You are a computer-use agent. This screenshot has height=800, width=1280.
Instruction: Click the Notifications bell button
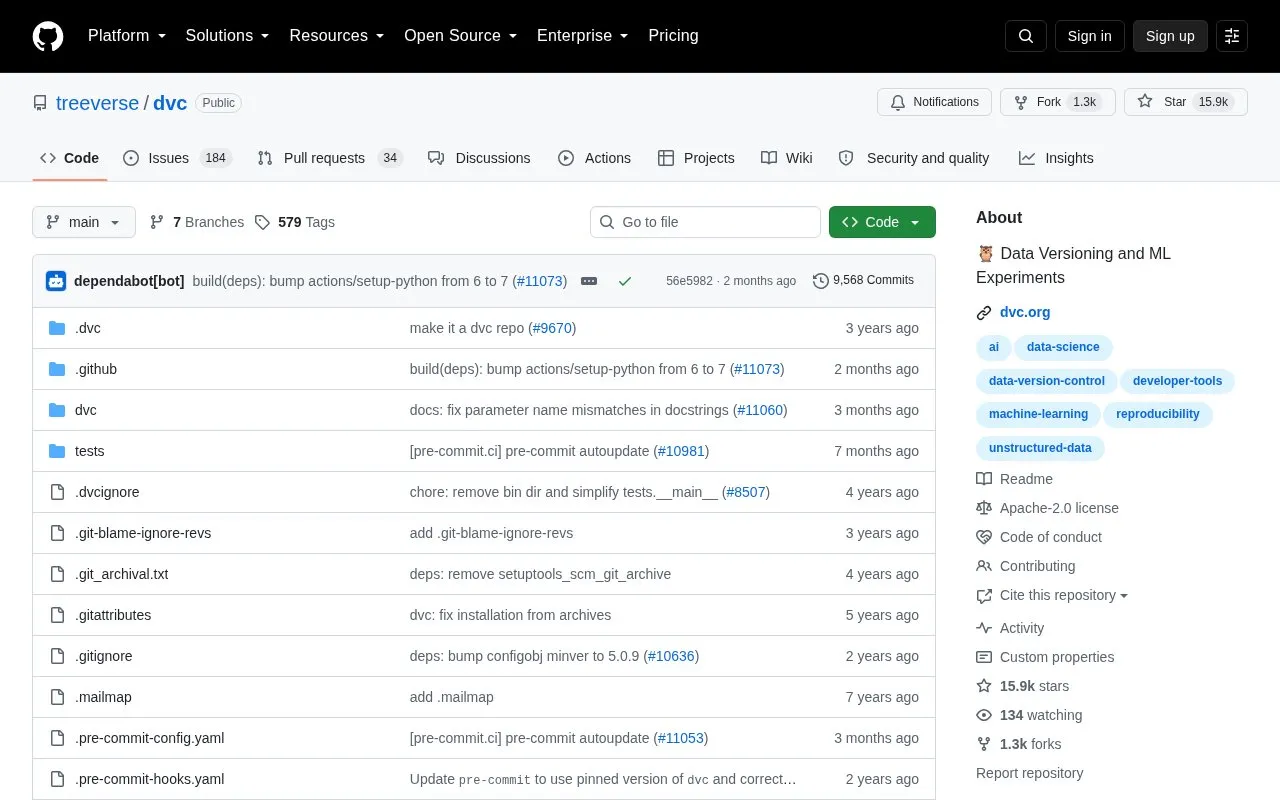pos(934,102)
